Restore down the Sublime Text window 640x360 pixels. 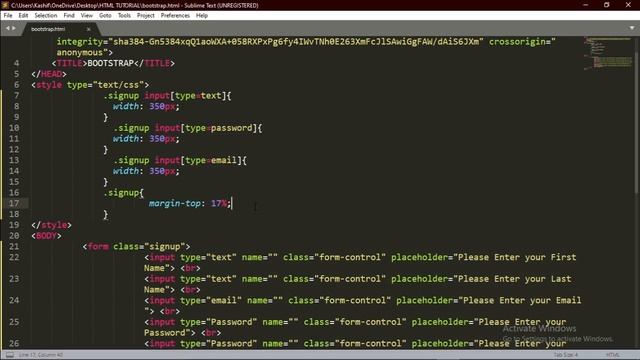[x=607, y=5]
